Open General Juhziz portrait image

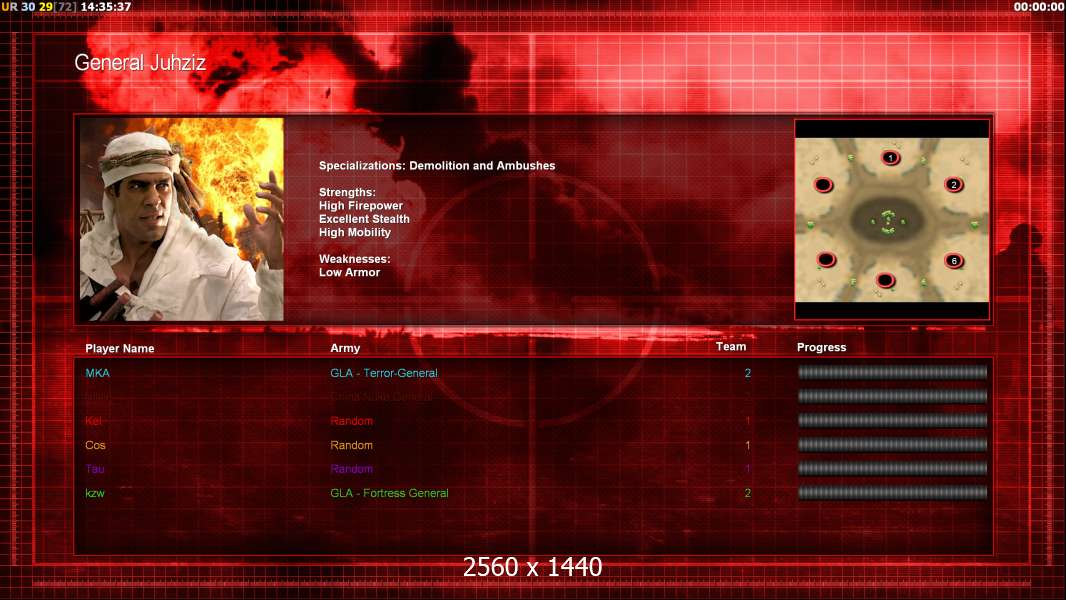tap(182, 219)
